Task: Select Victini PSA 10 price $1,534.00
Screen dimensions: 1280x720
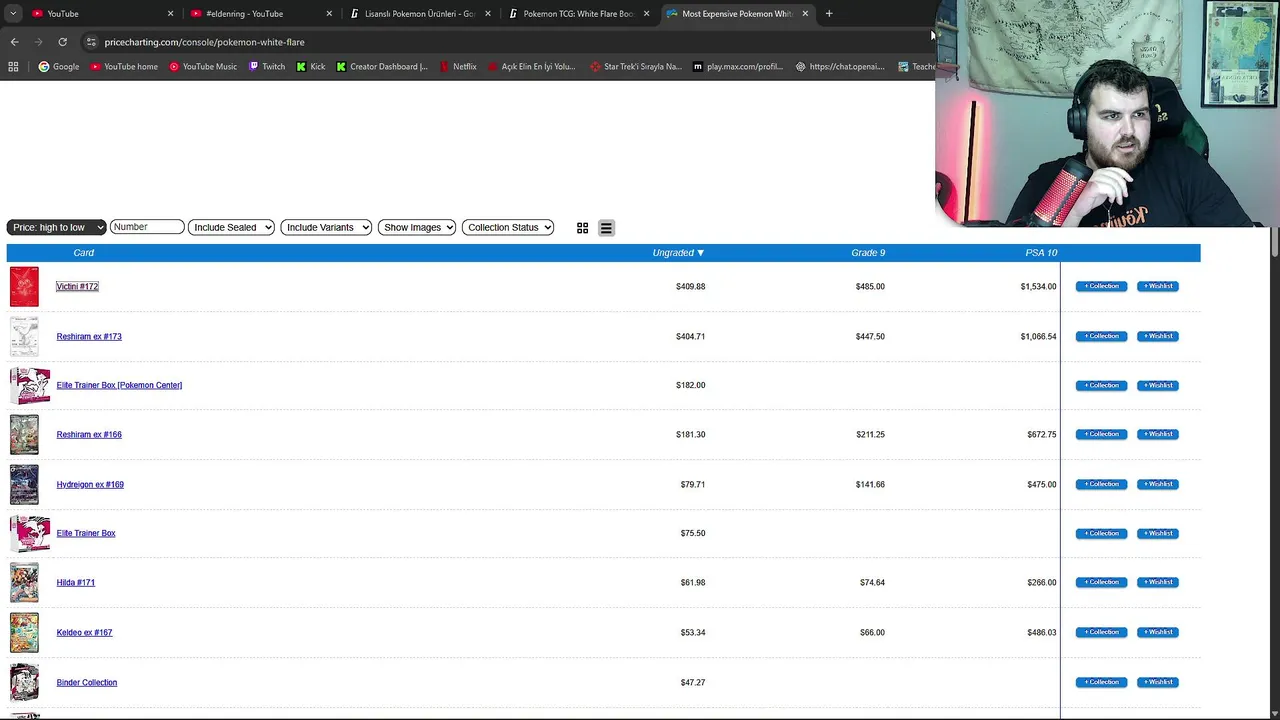Action: tap(1038, 287)
